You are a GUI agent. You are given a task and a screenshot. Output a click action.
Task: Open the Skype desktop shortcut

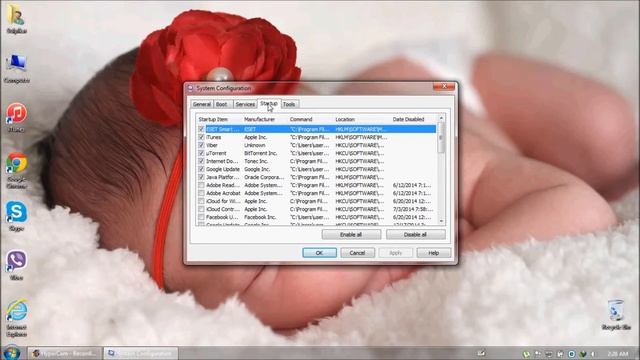click(x=16, y=216)
